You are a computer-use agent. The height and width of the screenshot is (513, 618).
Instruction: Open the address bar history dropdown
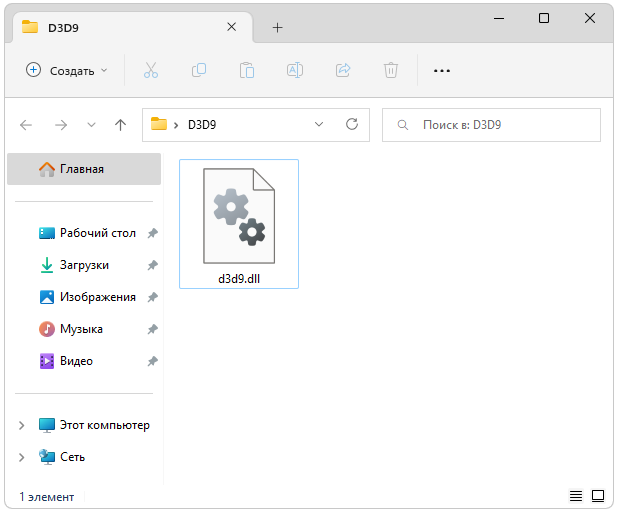pyautogui.click(x=319, y=125)
